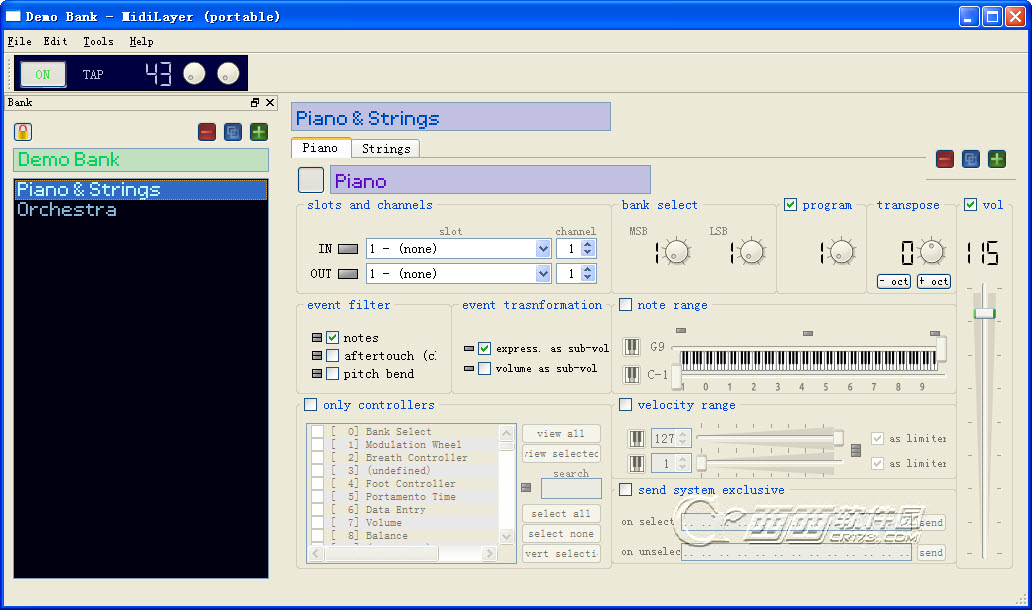Viewport: 1032px width, 610px height.
Task: Click the blue duplicate icon above the vol section
Action: 971,159
